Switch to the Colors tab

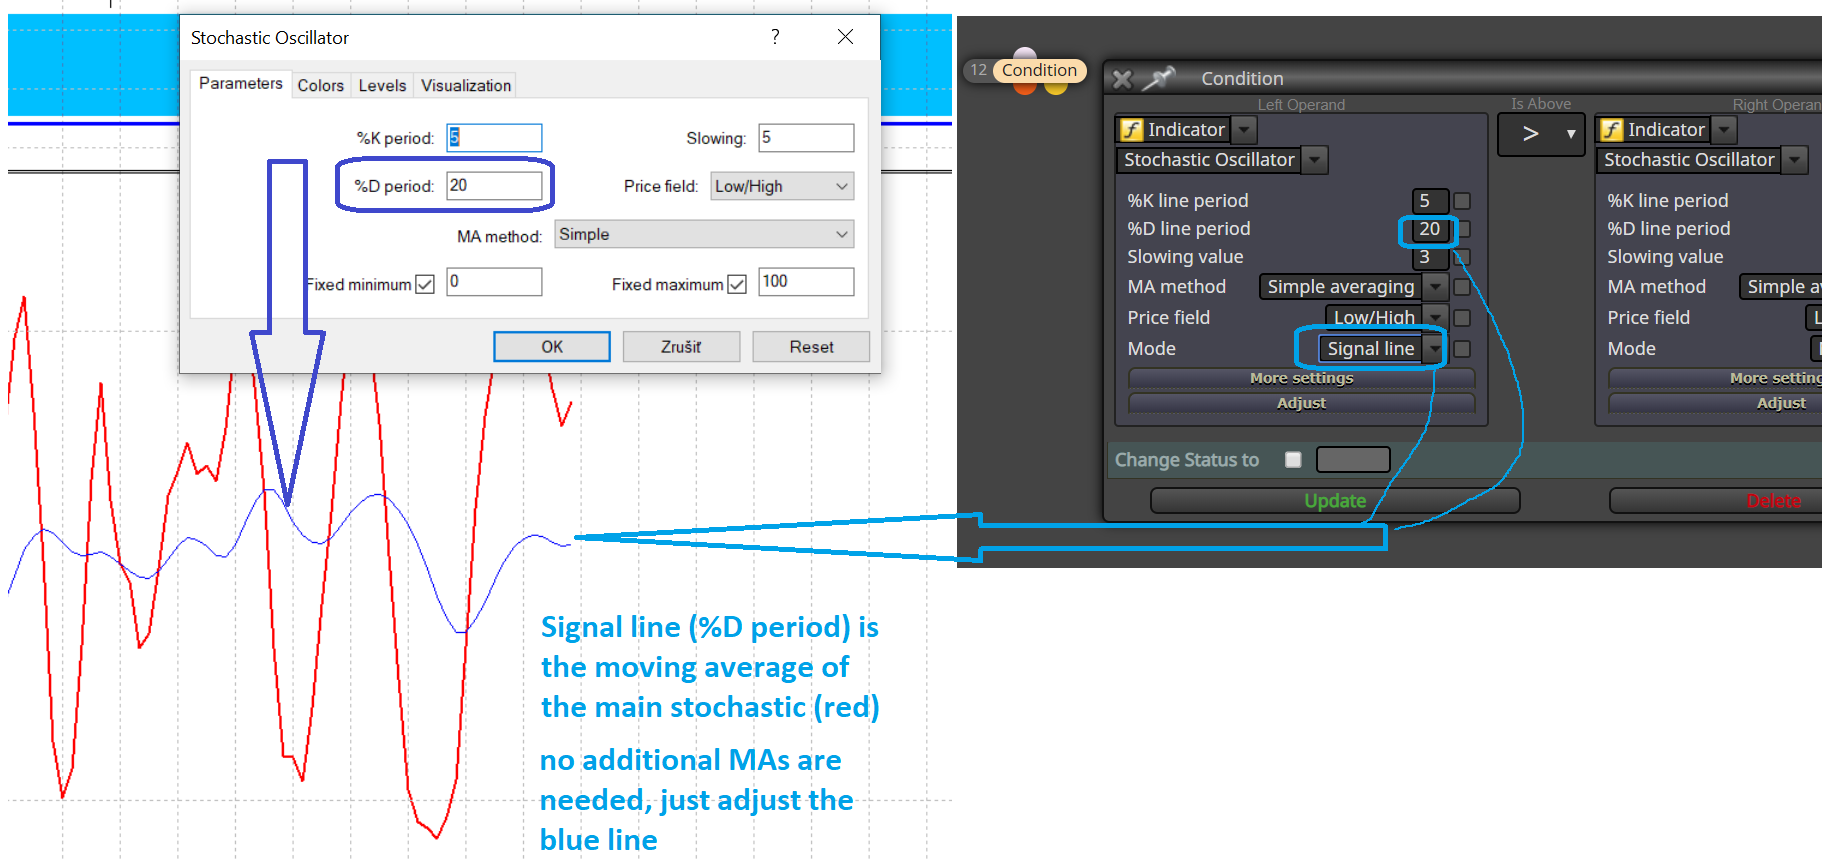tap(321, 86)
